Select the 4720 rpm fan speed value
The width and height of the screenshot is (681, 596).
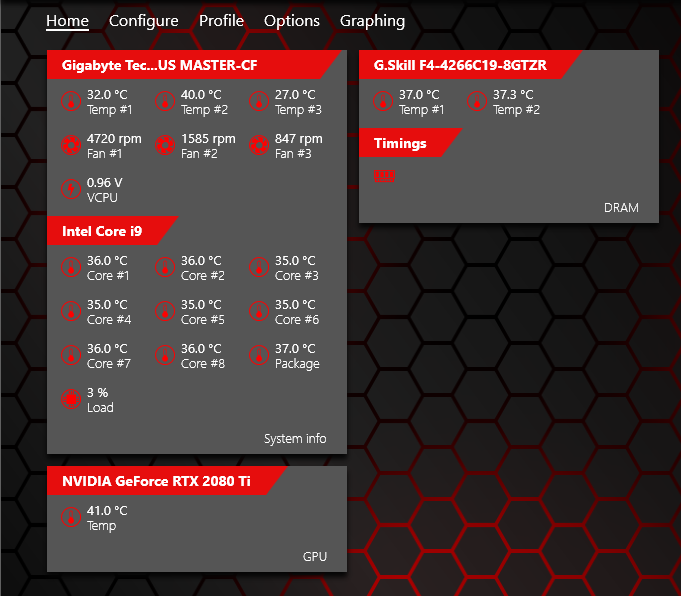coord(114,139)
